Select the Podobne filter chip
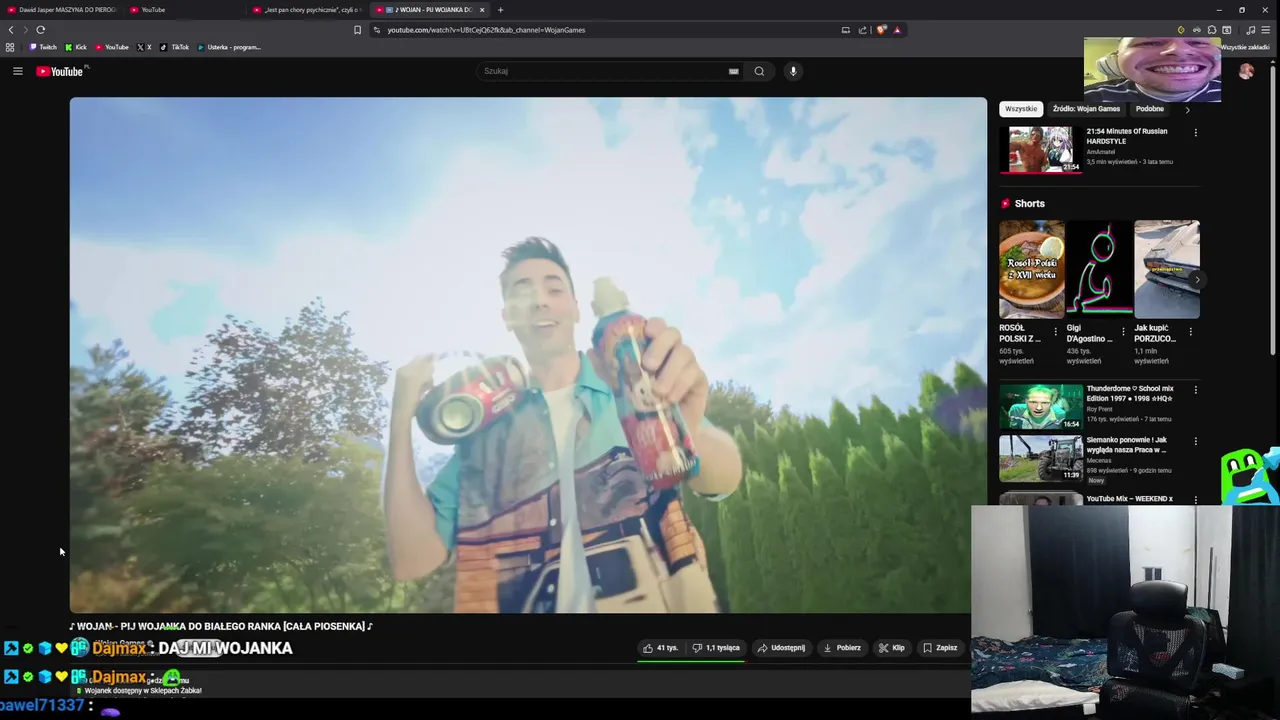 click(1150, 109)
